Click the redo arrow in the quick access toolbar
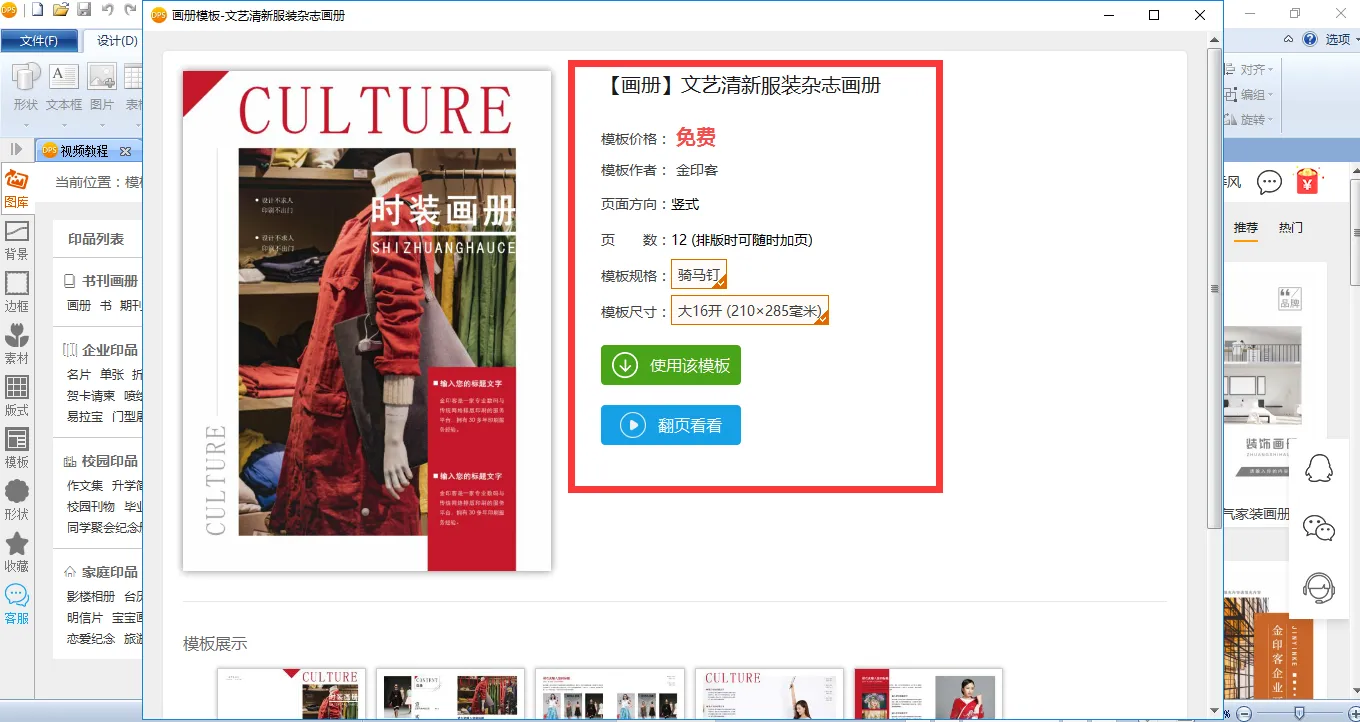1360x722 pixels. point(130,10)
